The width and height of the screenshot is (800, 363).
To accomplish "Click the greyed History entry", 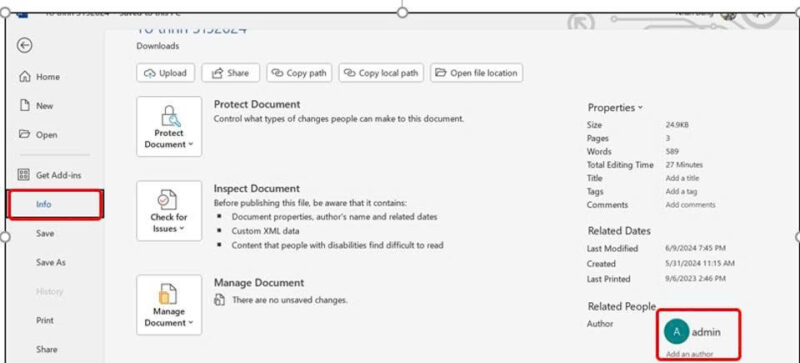I will coord(49,292).
